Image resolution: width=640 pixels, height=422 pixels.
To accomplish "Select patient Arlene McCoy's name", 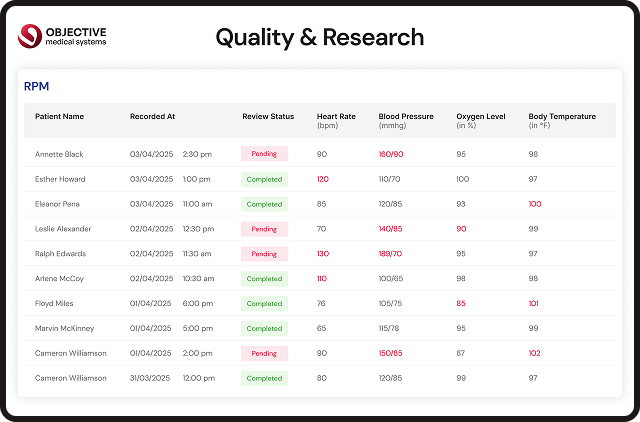I will pyautogui.click(x=60, y=279).
